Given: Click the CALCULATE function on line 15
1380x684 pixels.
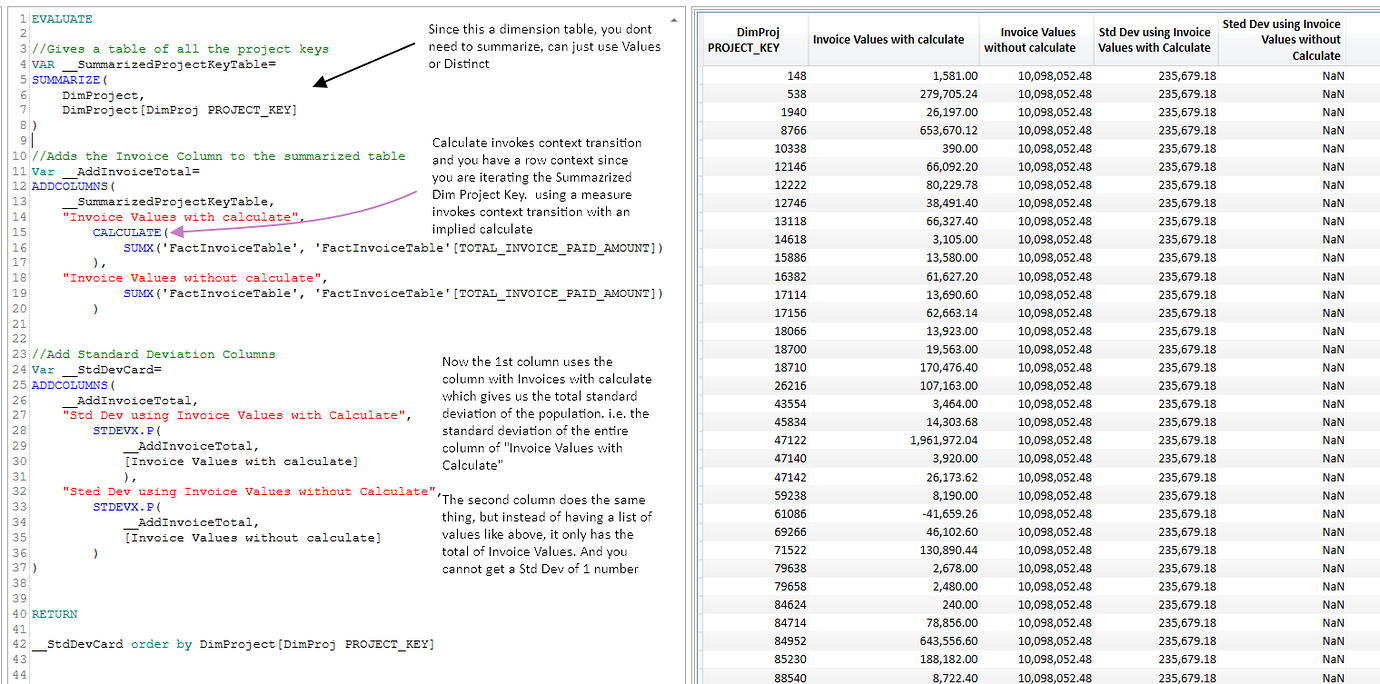Looking at the screenshot, I should point(124,232).
